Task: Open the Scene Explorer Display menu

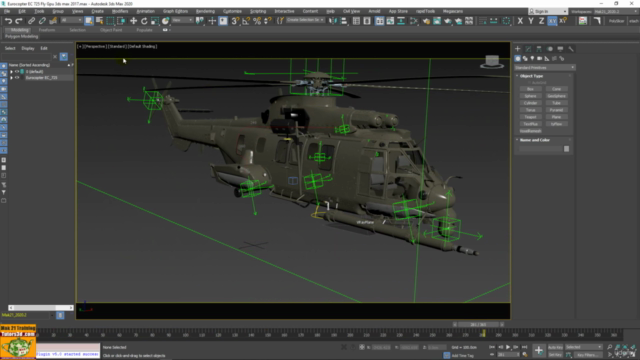Action: [28, 48]
